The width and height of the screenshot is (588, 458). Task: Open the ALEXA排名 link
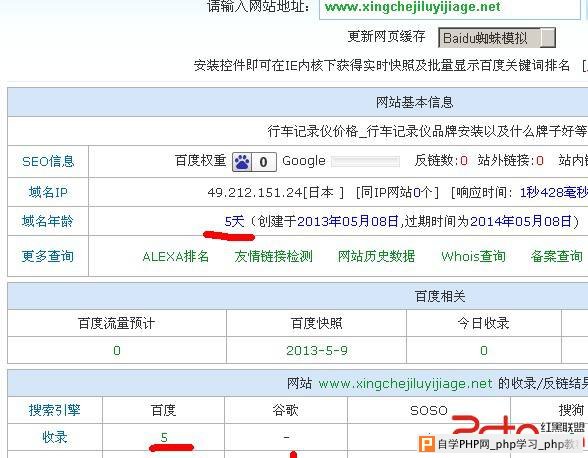click(176, 257)
